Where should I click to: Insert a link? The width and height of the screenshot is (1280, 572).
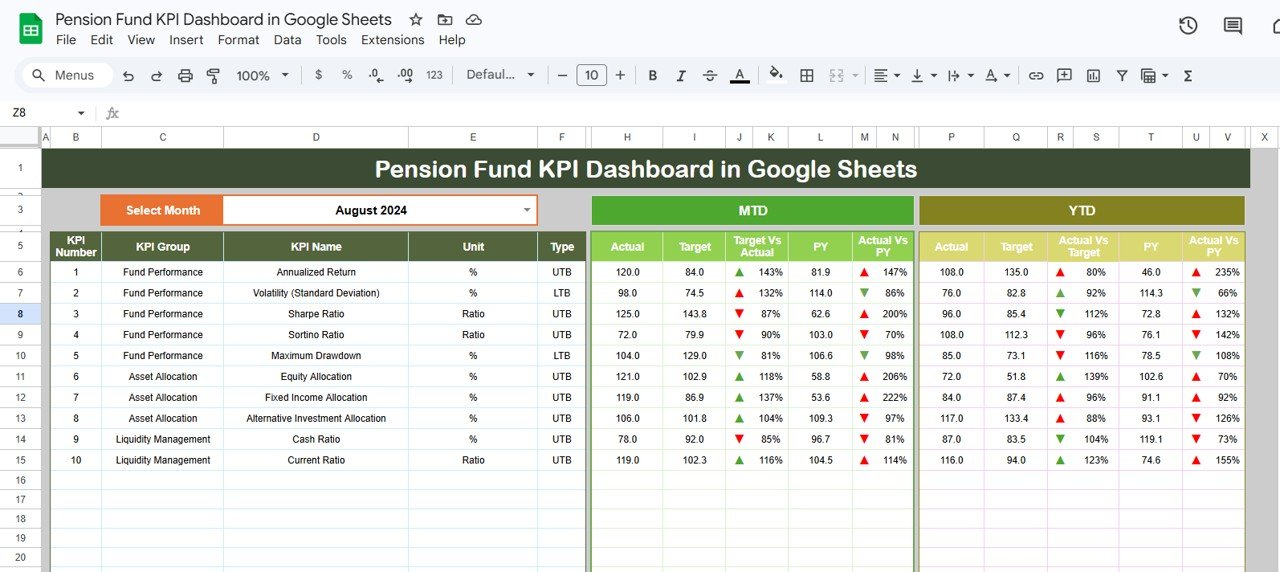1036,75
